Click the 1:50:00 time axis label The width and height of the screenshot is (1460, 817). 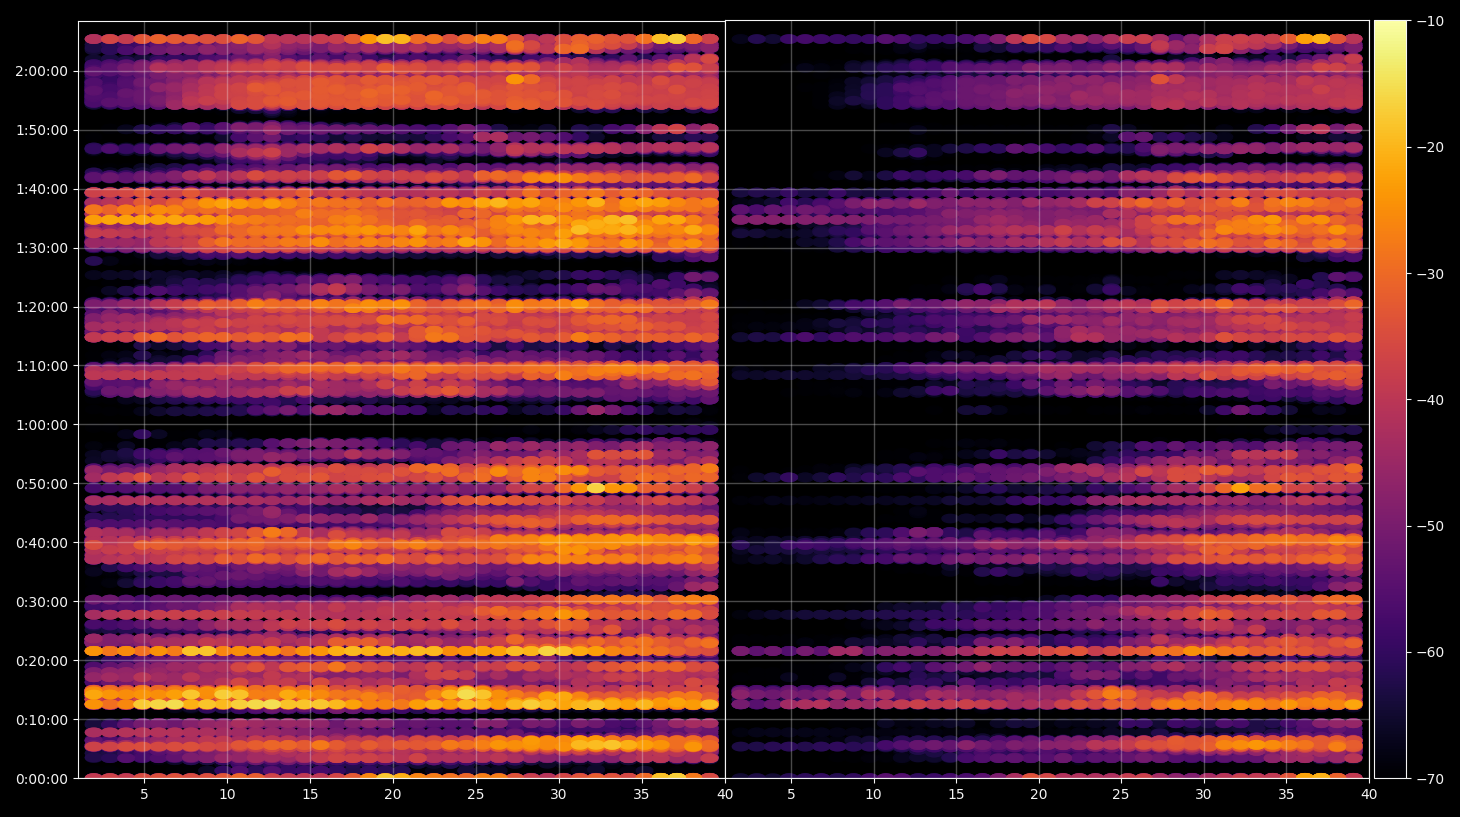[x=42, y=130]
